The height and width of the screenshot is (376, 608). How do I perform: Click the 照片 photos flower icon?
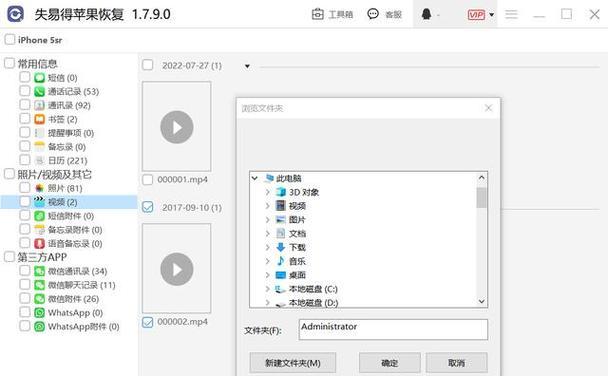(x=40, y=188)
